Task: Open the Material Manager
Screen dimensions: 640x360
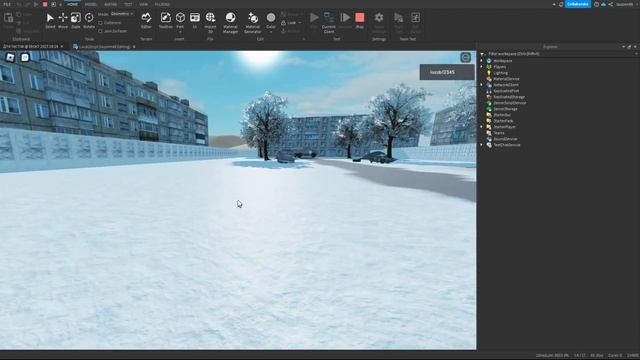Action: pyautogui.click(x=230, y=22)
